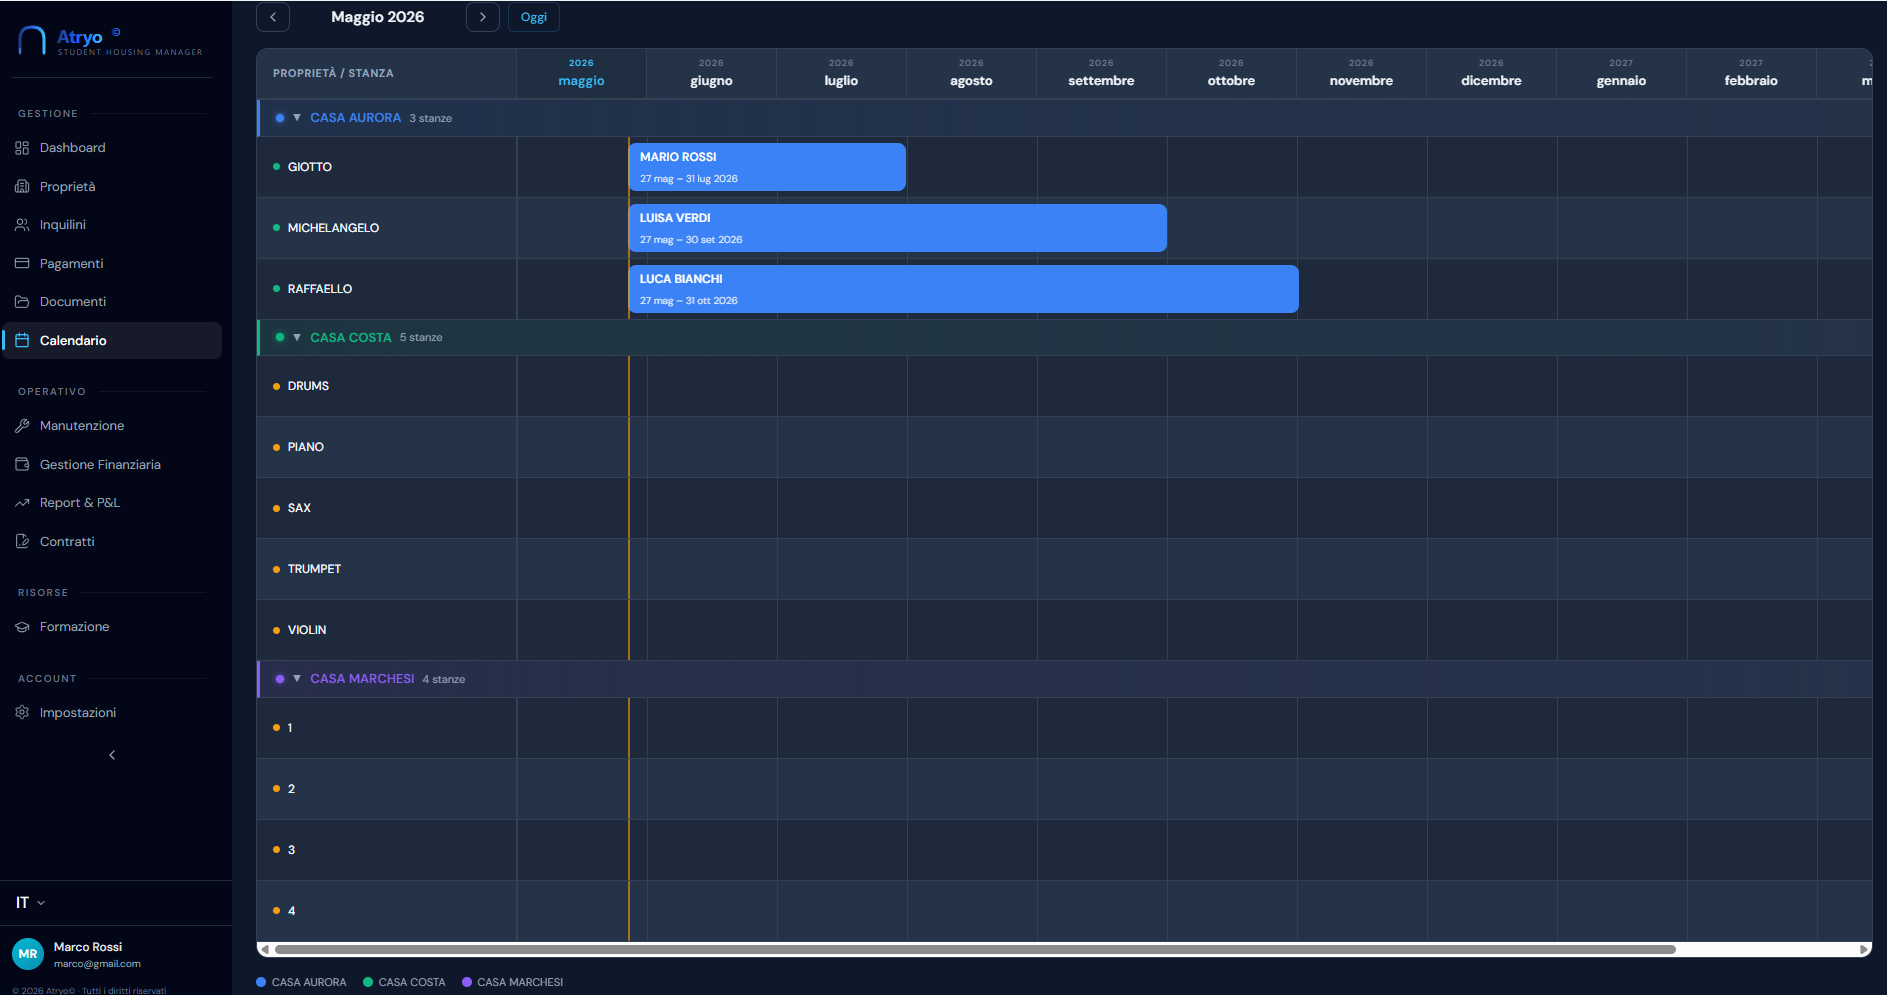Image resolution: width=1887 pixels, height=995 pixels.
Task: Open Contratti page
Action: click(112, 541)
